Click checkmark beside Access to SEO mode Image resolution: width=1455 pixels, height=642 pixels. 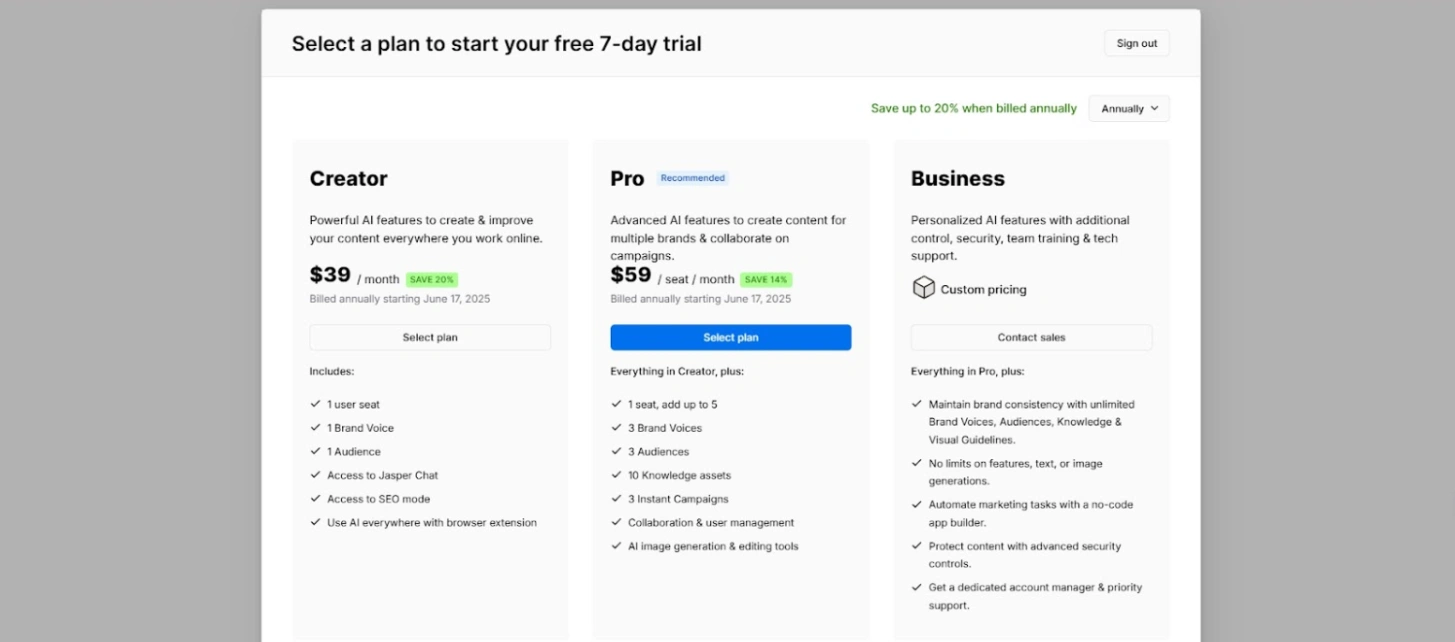tap(315, 499)
